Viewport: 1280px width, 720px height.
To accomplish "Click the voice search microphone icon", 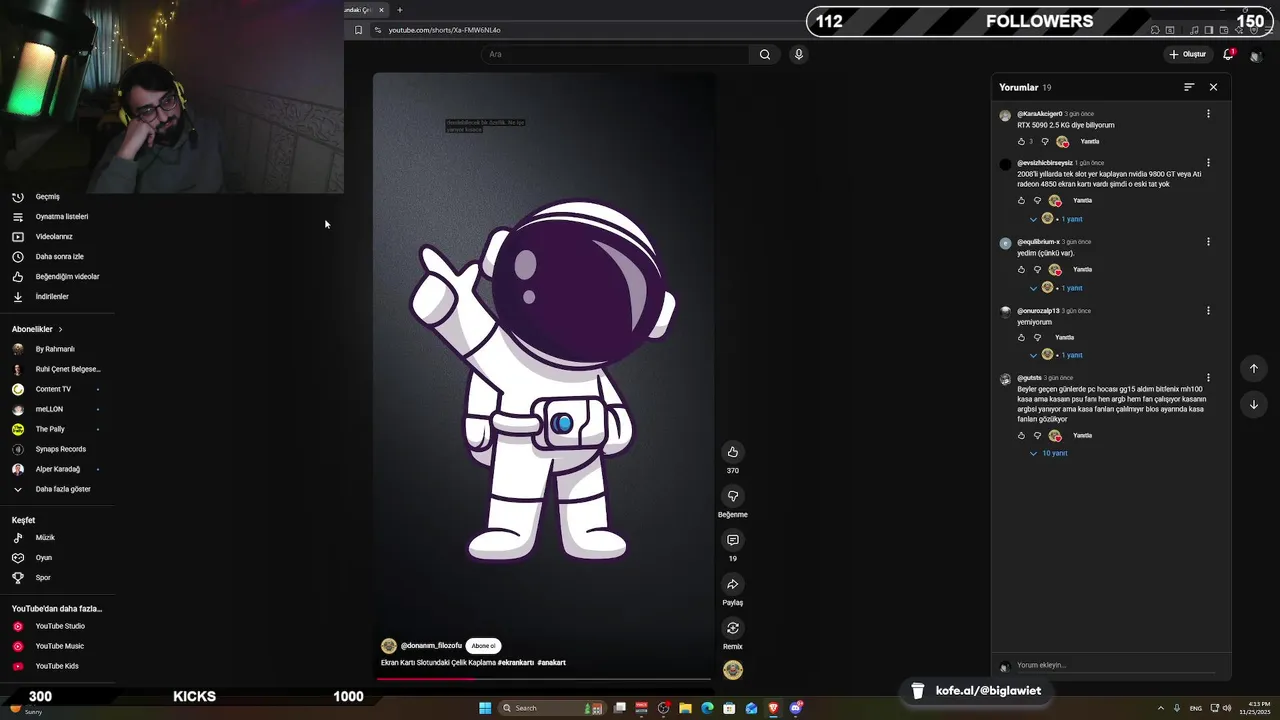I will coord(798,54).
